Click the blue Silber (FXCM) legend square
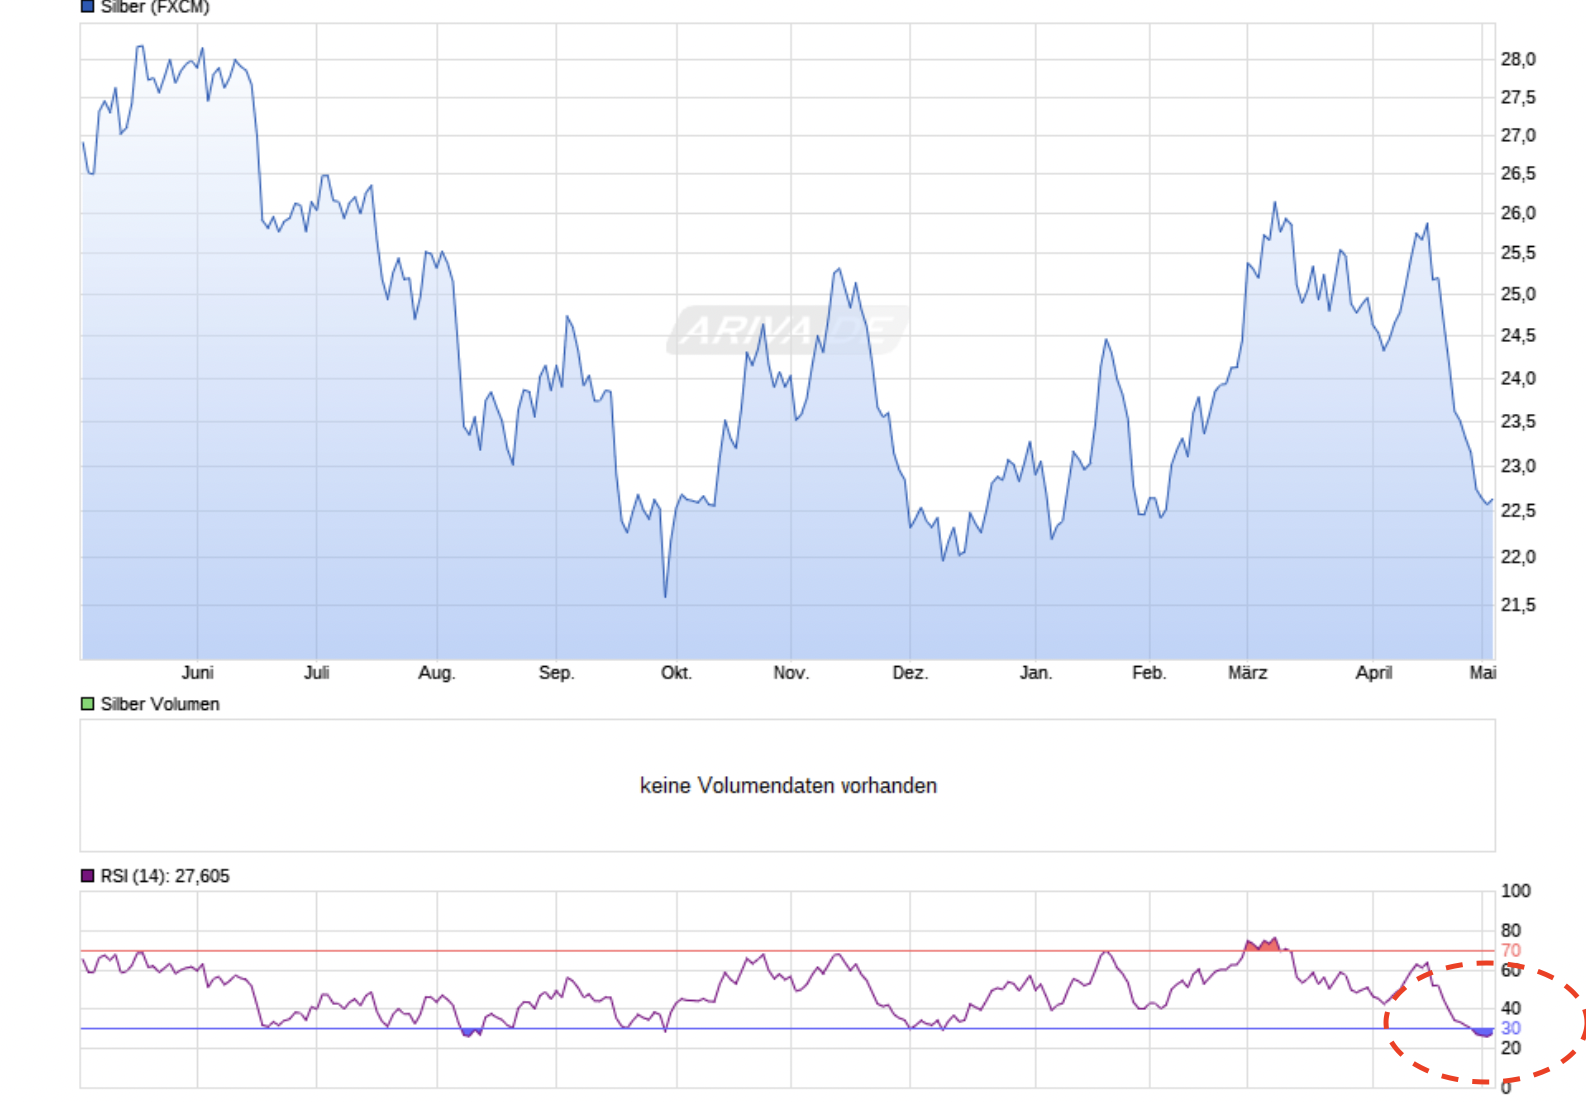Image resolution: width=1586 pixels, height=1102 pixels. (87, 7)
